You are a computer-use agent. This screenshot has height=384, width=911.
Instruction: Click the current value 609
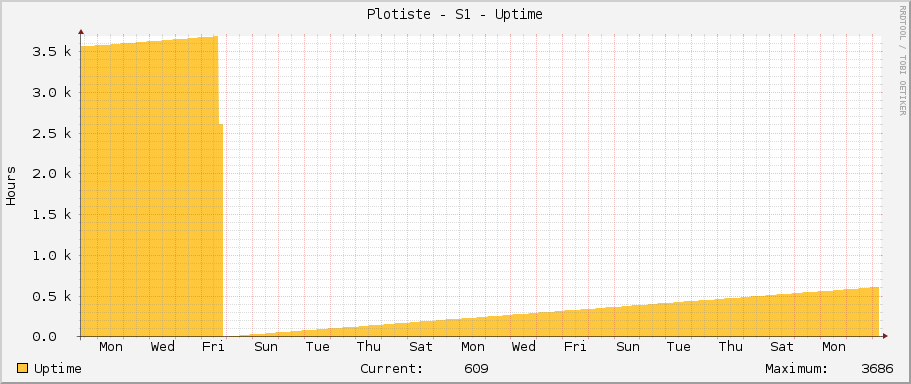[x=476, y=369]
